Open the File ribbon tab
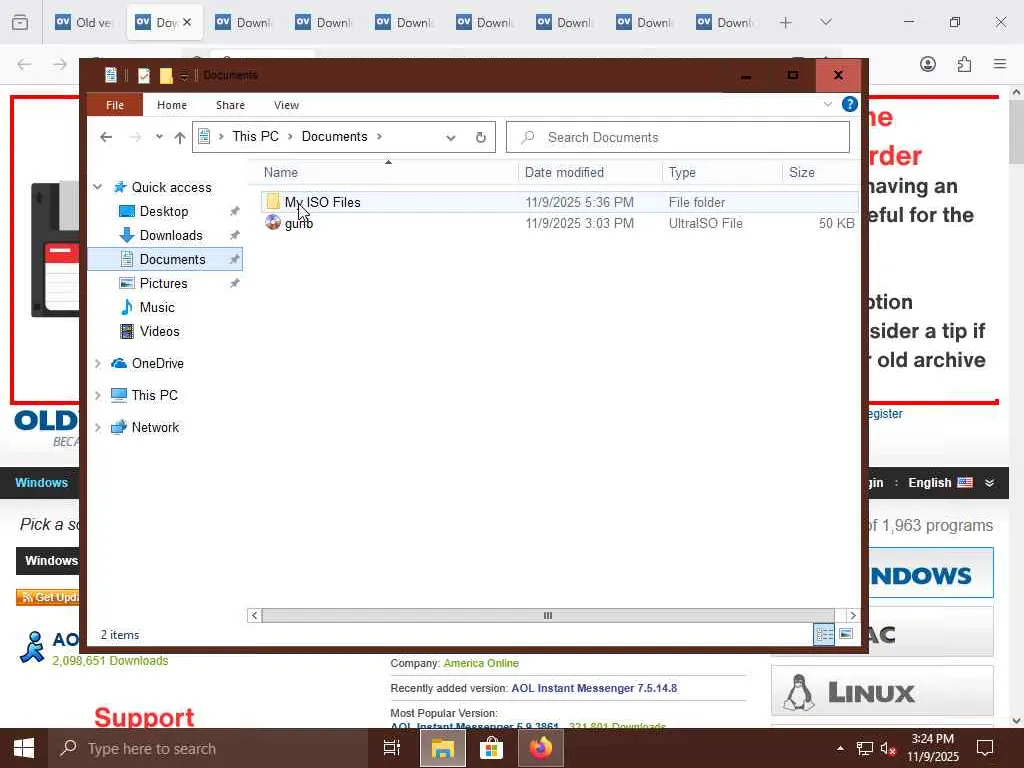Viewport: 1024px width, 768px height. [x=115, y=105]
